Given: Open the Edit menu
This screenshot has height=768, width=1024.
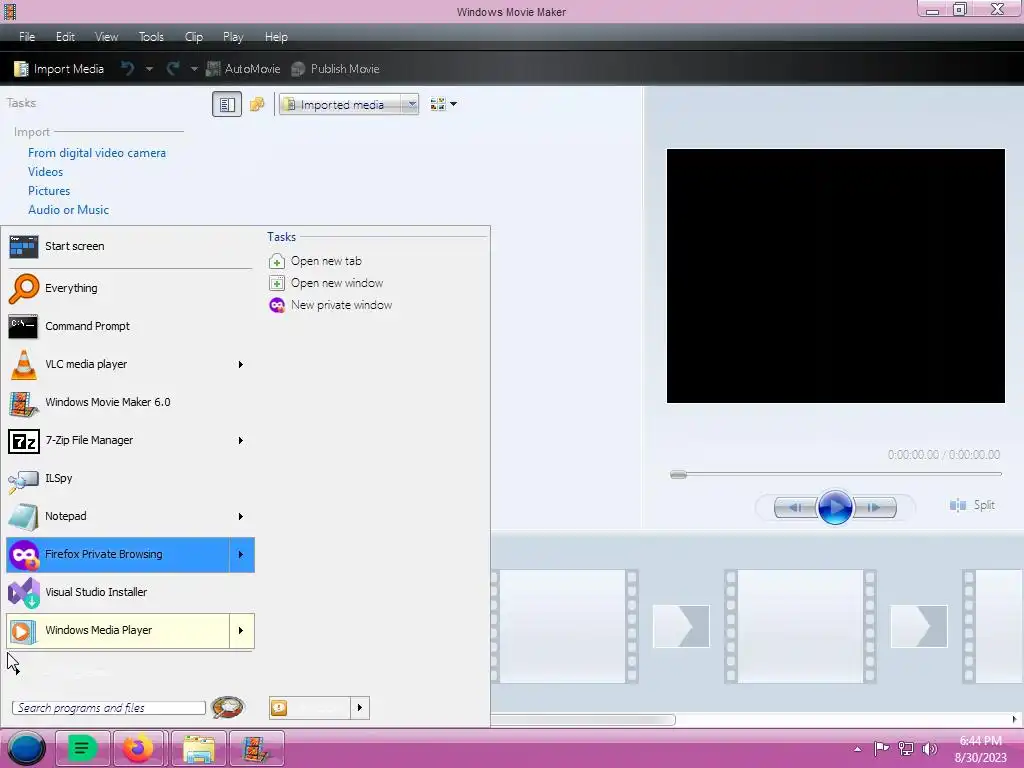Looking at the screenshot, I should click(65, 37).
